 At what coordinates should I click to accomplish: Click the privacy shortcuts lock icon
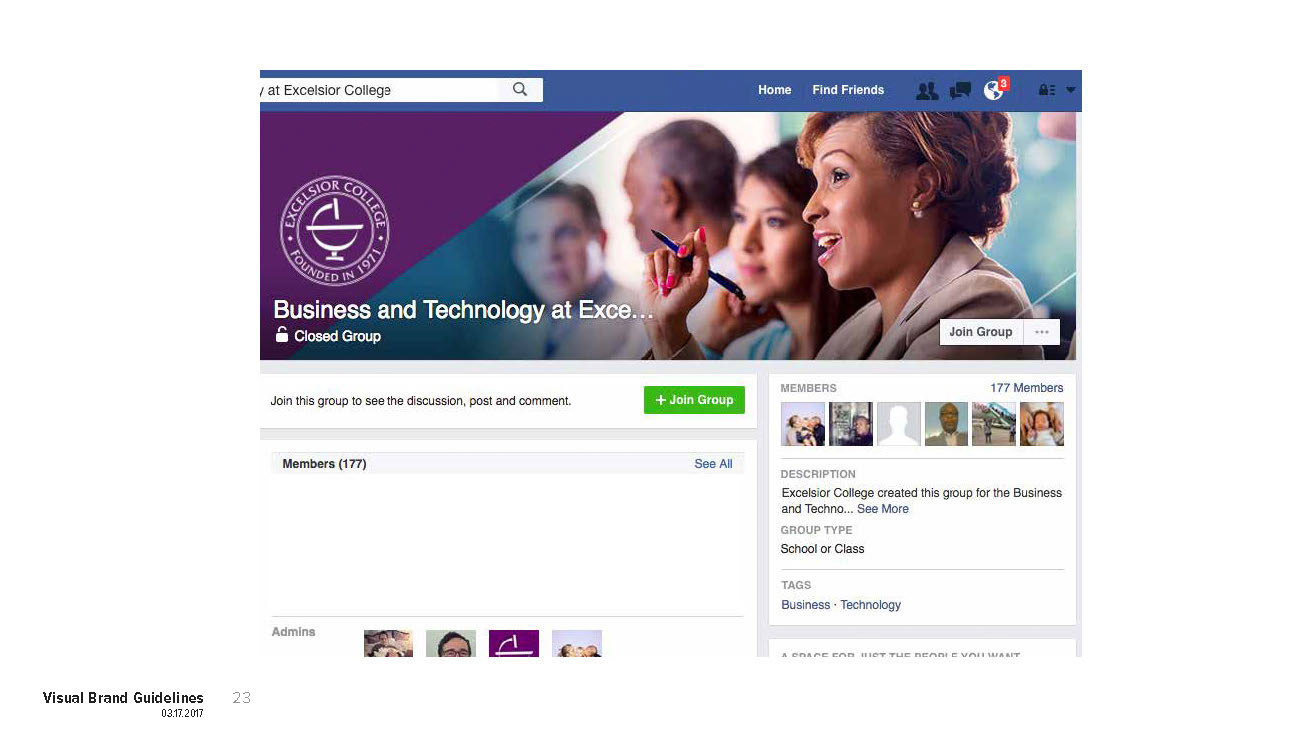point(1047,90)
